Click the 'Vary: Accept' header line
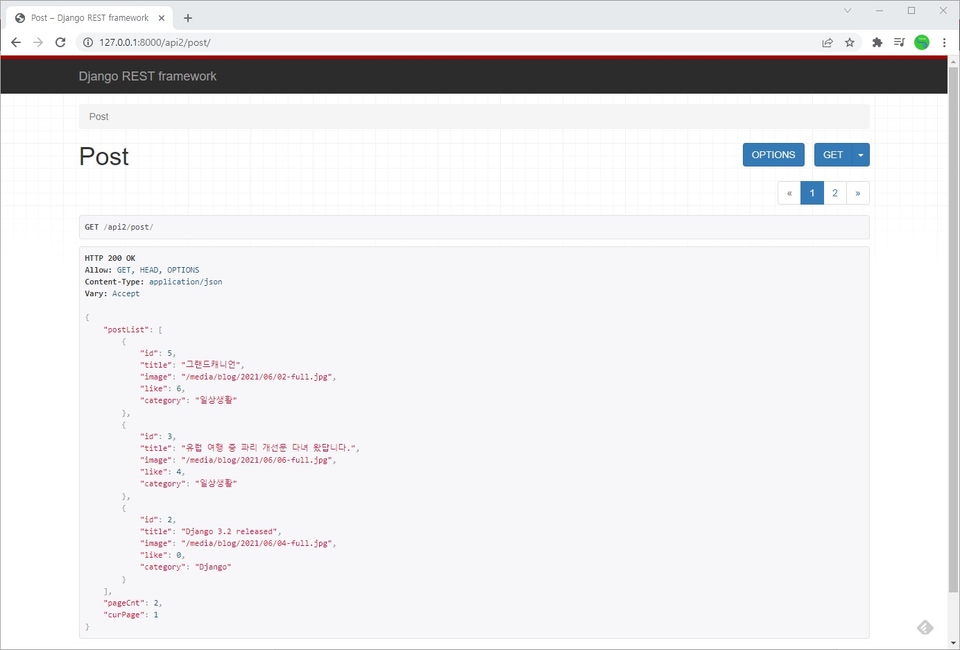The image size is (960, 650). [112, 294]
